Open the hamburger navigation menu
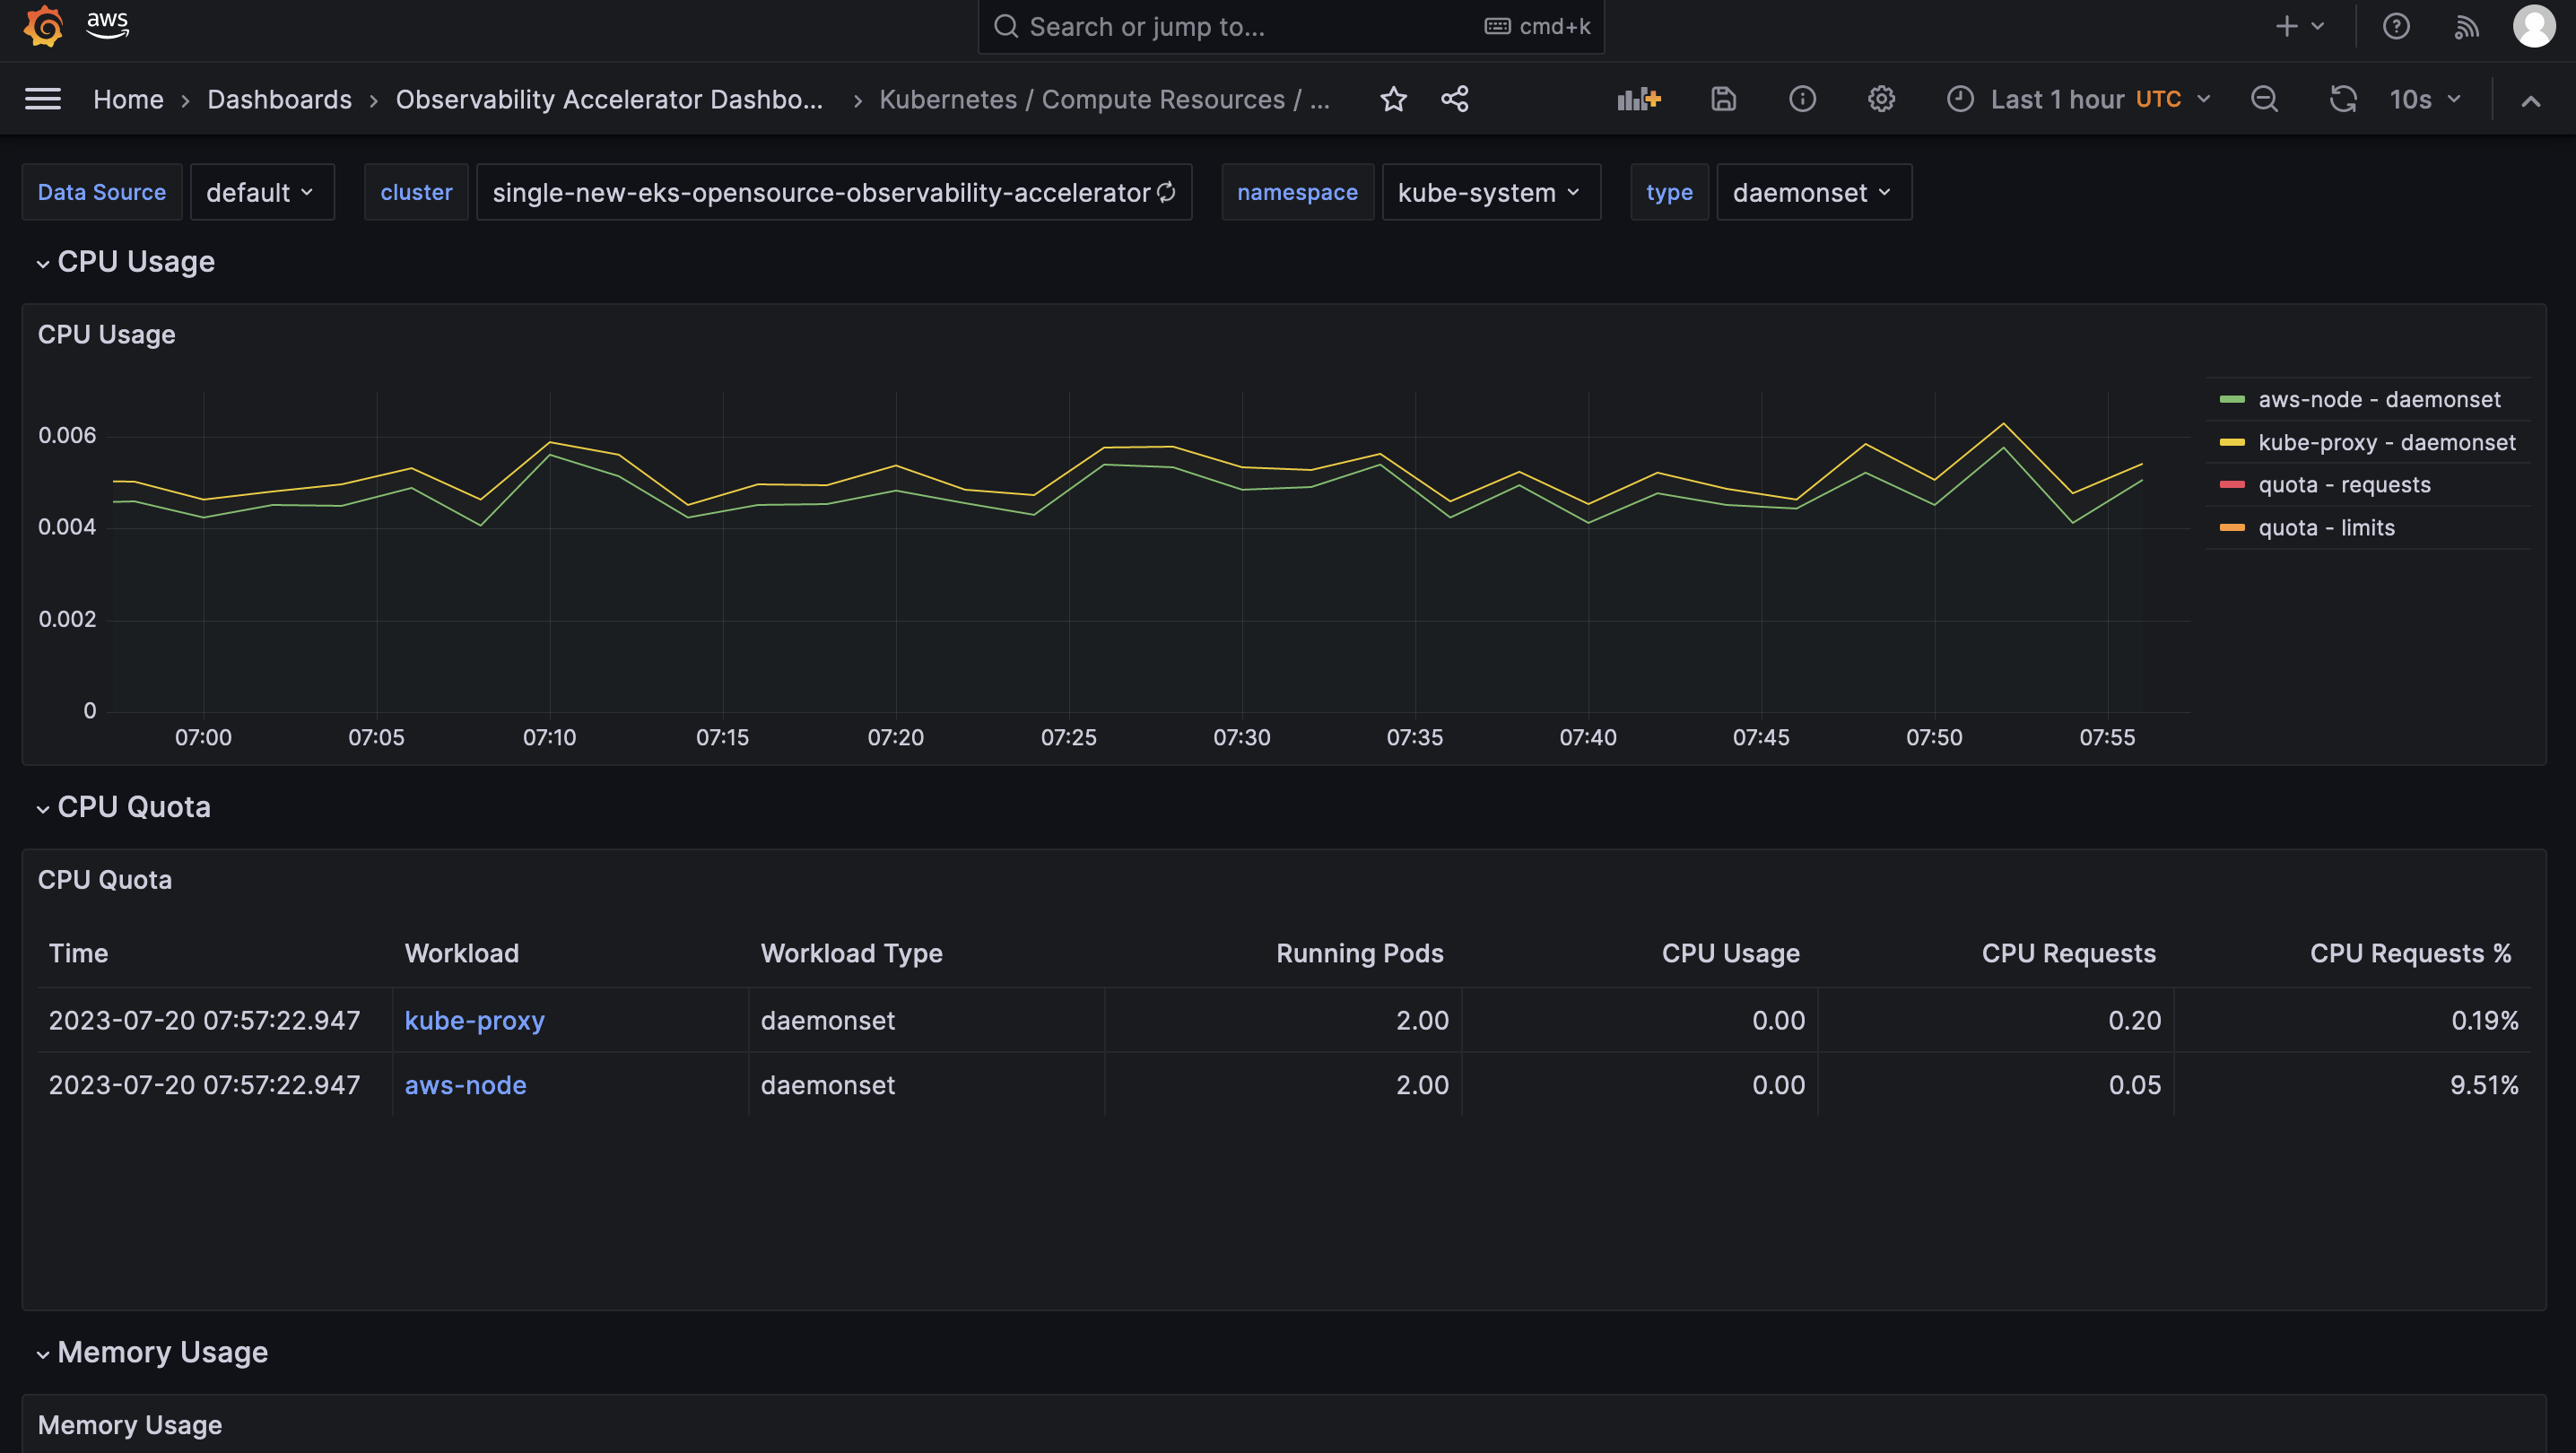 click(43, 99)
